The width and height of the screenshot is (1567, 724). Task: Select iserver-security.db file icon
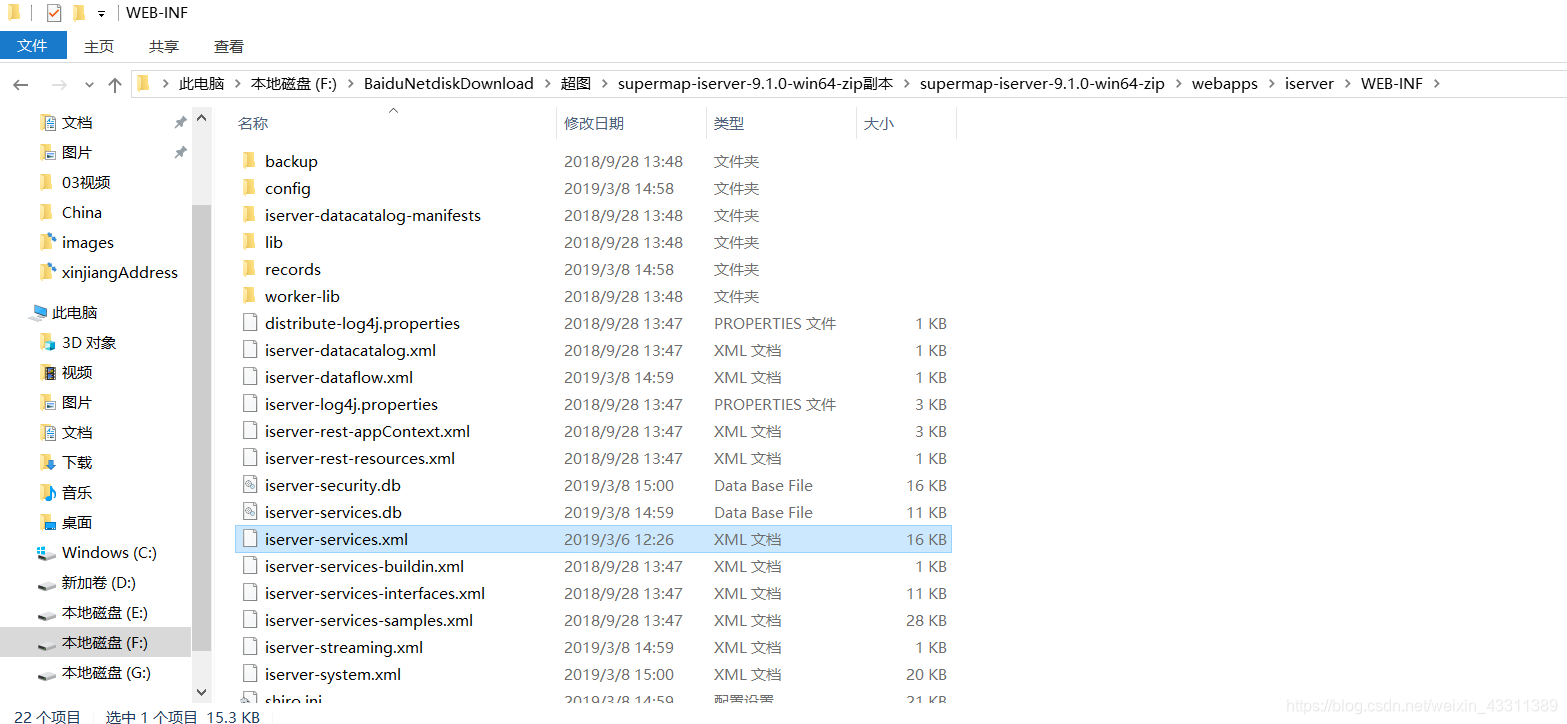(250, 485)
